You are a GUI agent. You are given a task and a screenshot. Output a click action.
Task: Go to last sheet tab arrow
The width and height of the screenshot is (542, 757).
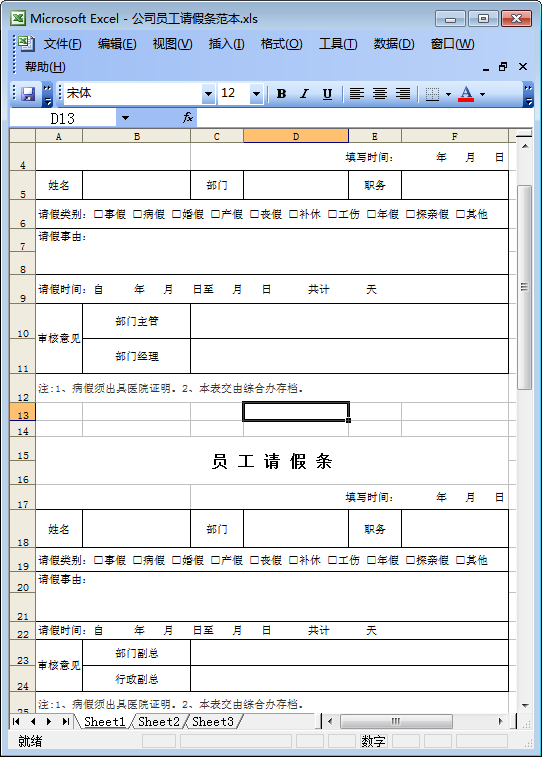(65, 721)
